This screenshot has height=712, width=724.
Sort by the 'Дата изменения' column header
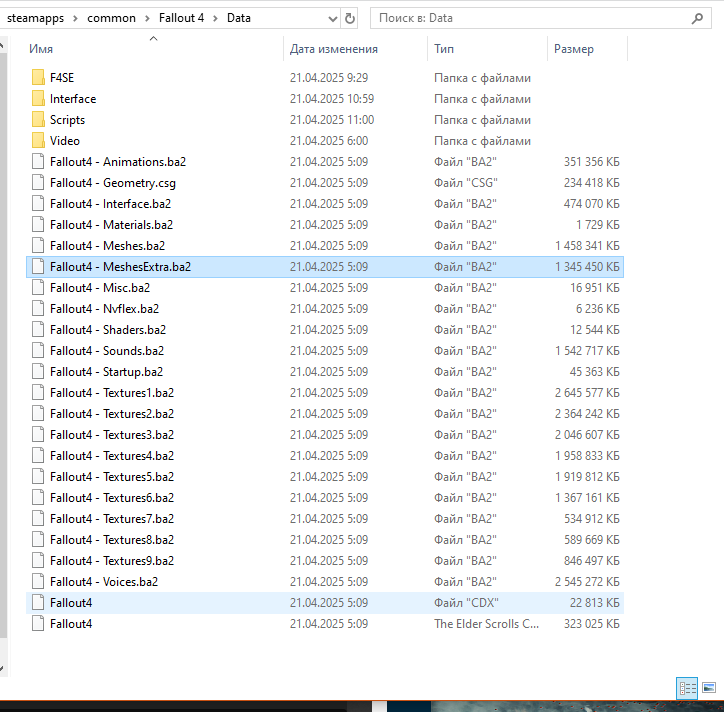(x=334, y=49)
